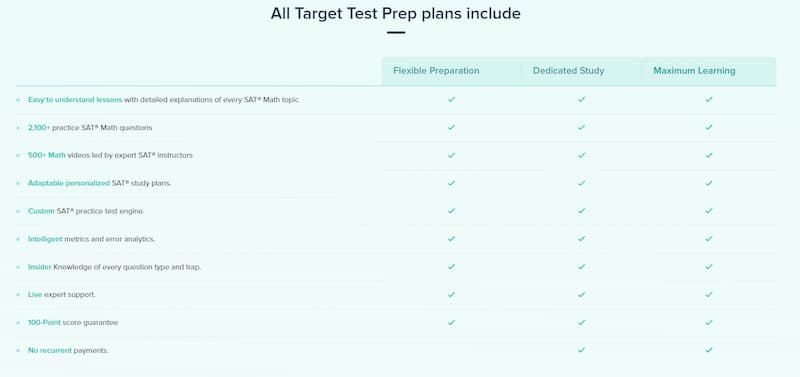
Task: Click Flexible Preparation checkmark for study plans row
Action: point(451,183)
